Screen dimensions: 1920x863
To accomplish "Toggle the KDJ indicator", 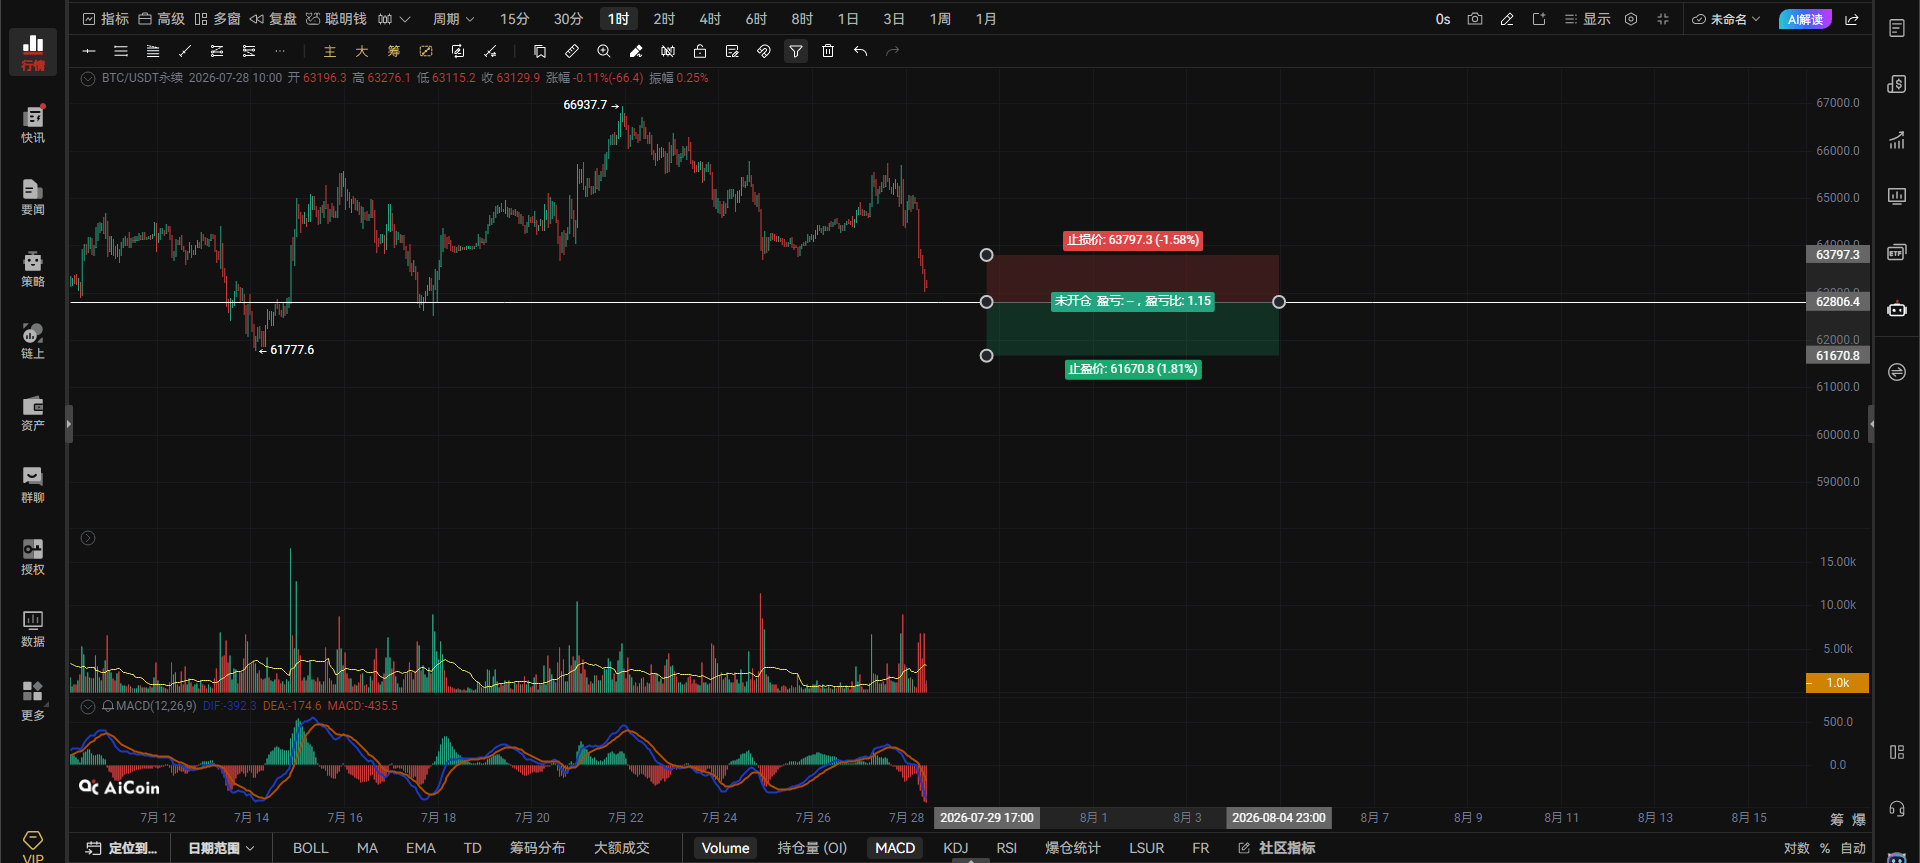I will click(x=956, y=848).
